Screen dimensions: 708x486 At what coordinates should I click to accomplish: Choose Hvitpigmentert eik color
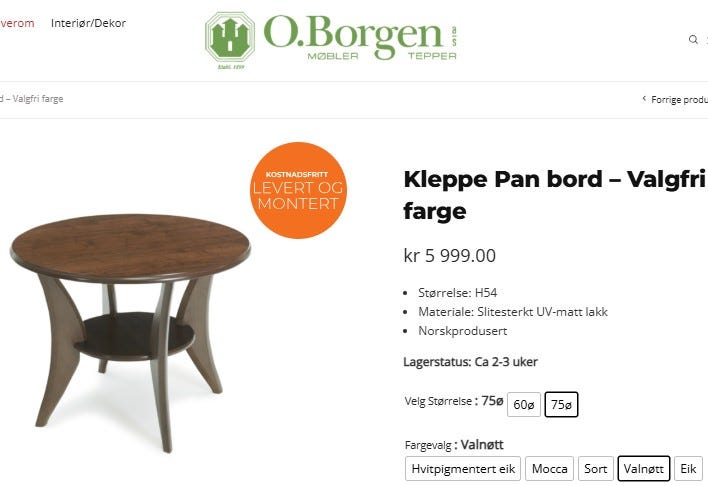pyautogui.click(x=463, y=468)
